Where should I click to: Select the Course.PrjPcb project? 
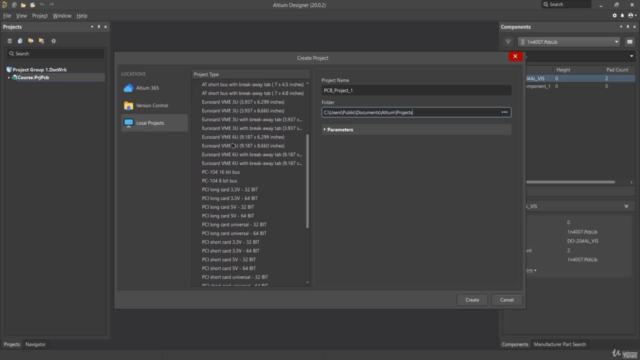(33, 78)
